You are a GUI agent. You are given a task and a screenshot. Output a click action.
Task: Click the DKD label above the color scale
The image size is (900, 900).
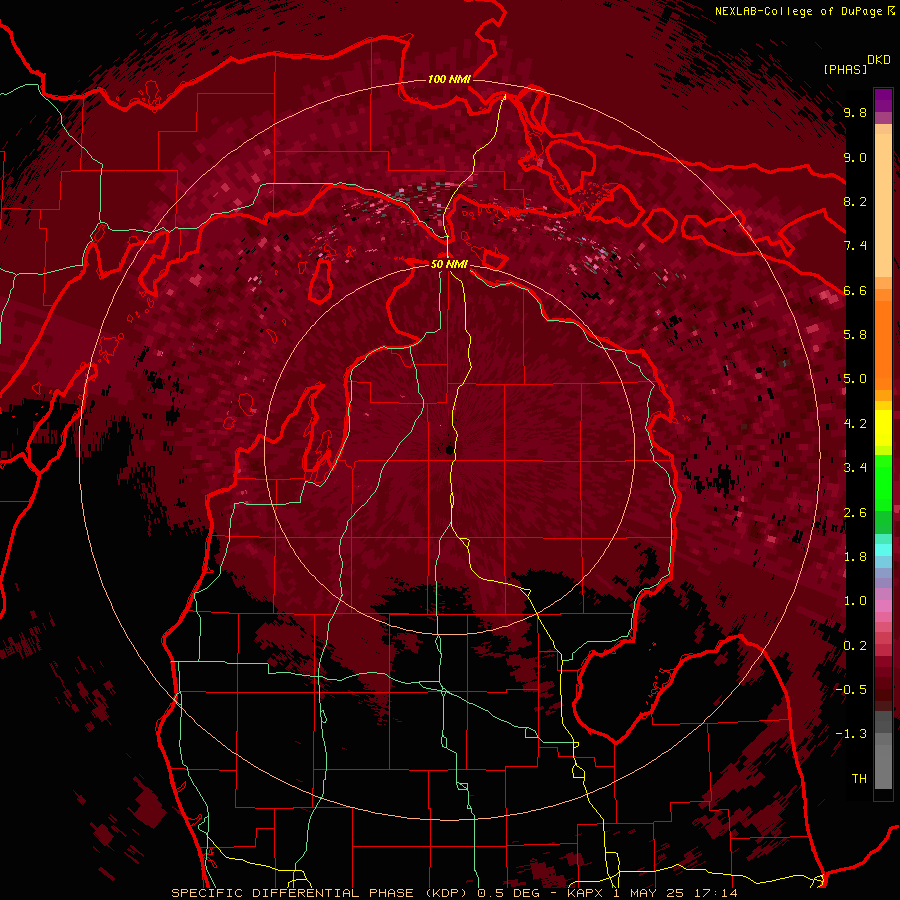[878, 60]
